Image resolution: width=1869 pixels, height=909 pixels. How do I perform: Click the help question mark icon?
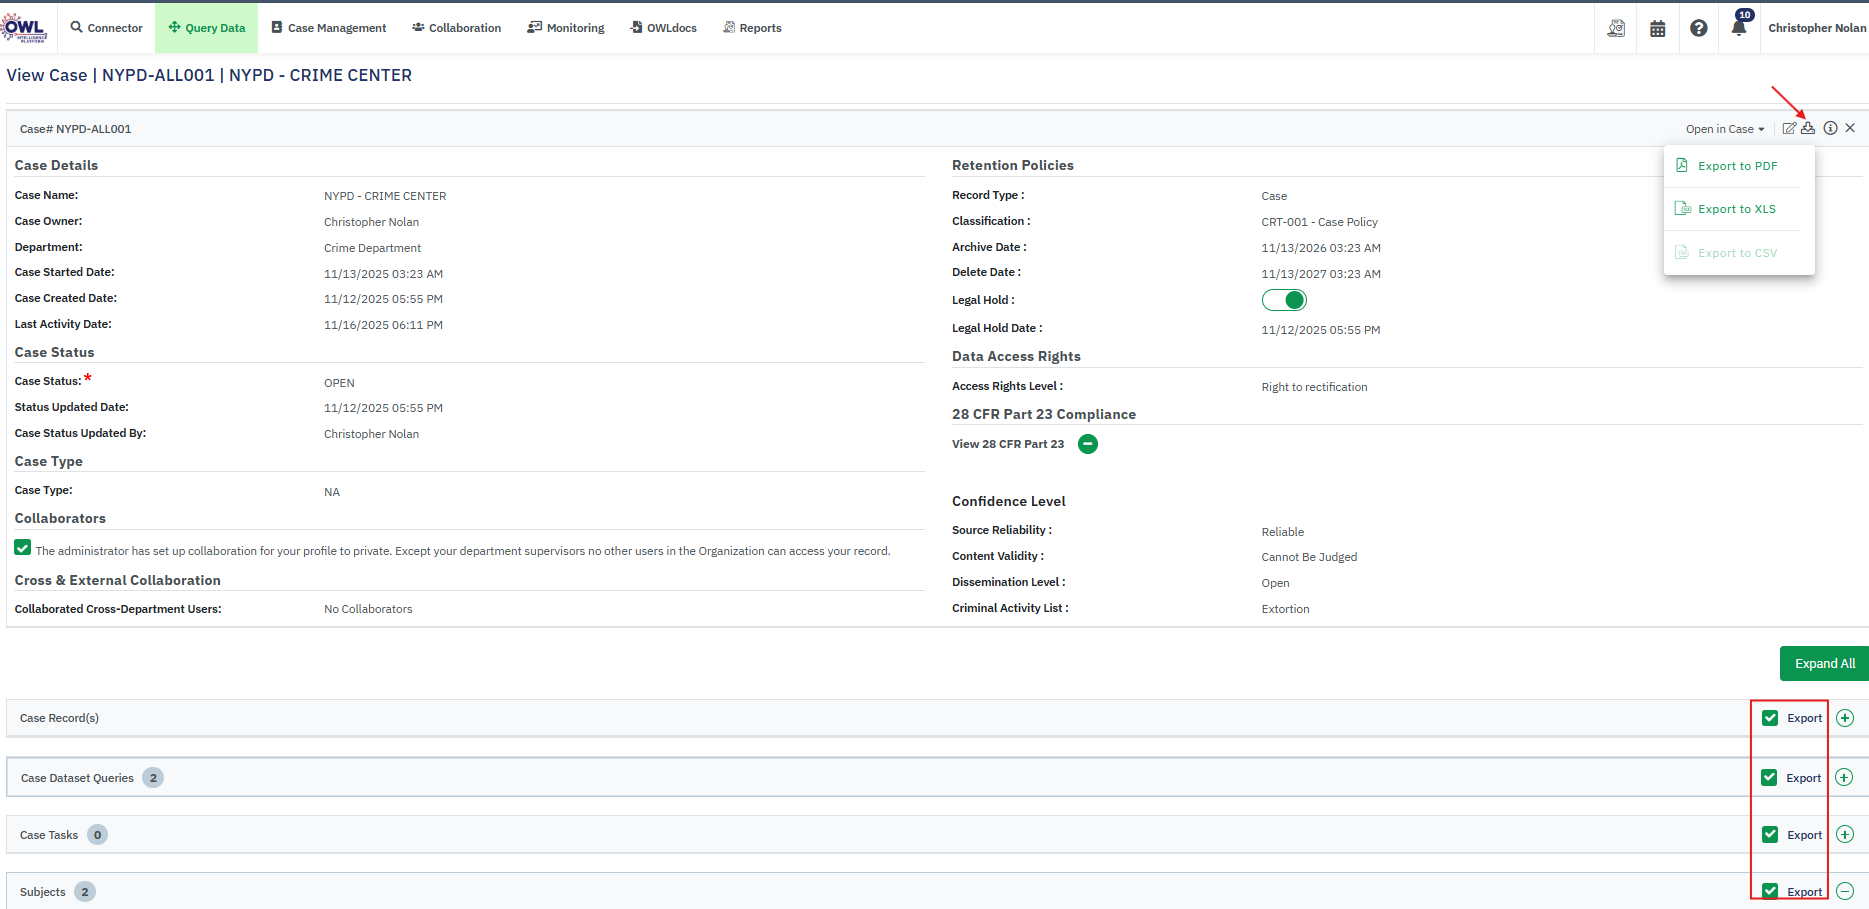1698,28
